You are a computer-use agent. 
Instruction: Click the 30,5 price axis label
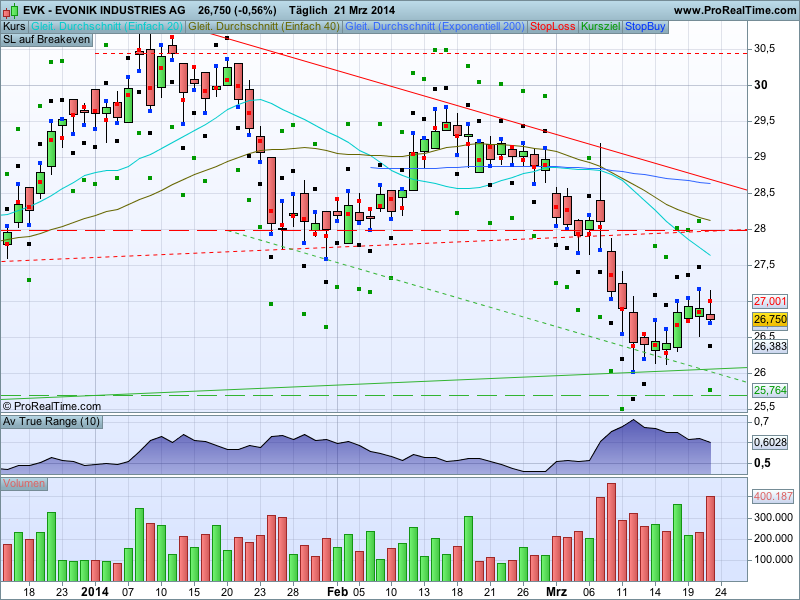point(764,48)
